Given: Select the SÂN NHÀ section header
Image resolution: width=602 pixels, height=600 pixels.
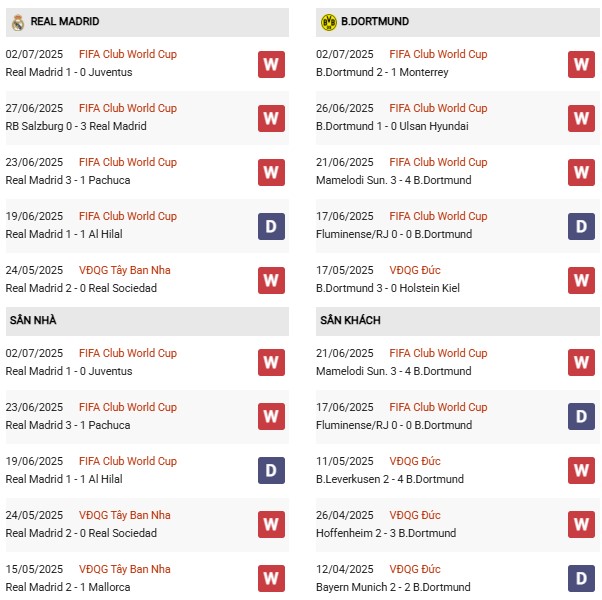Looking at the screenshot, I should pos(32,320).
